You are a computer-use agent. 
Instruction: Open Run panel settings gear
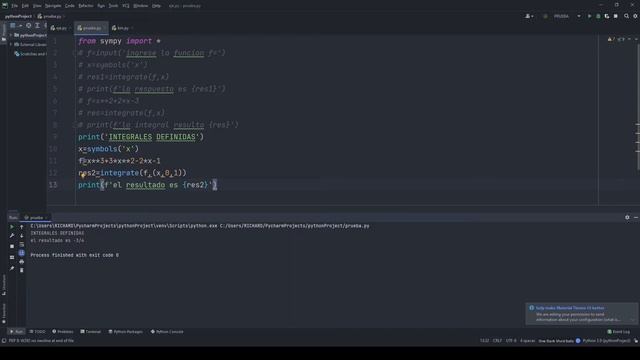coord(627,218)
